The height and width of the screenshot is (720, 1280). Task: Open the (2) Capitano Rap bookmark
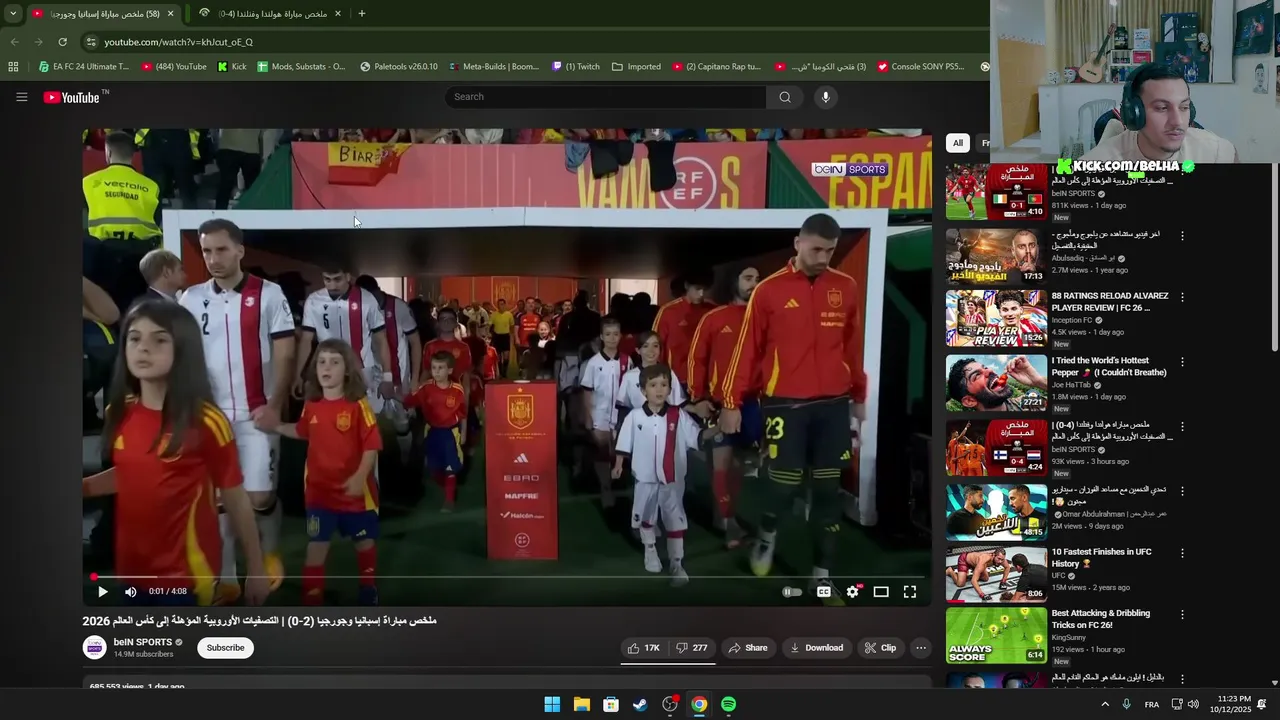pyautogui.click(x=716, y=67)
